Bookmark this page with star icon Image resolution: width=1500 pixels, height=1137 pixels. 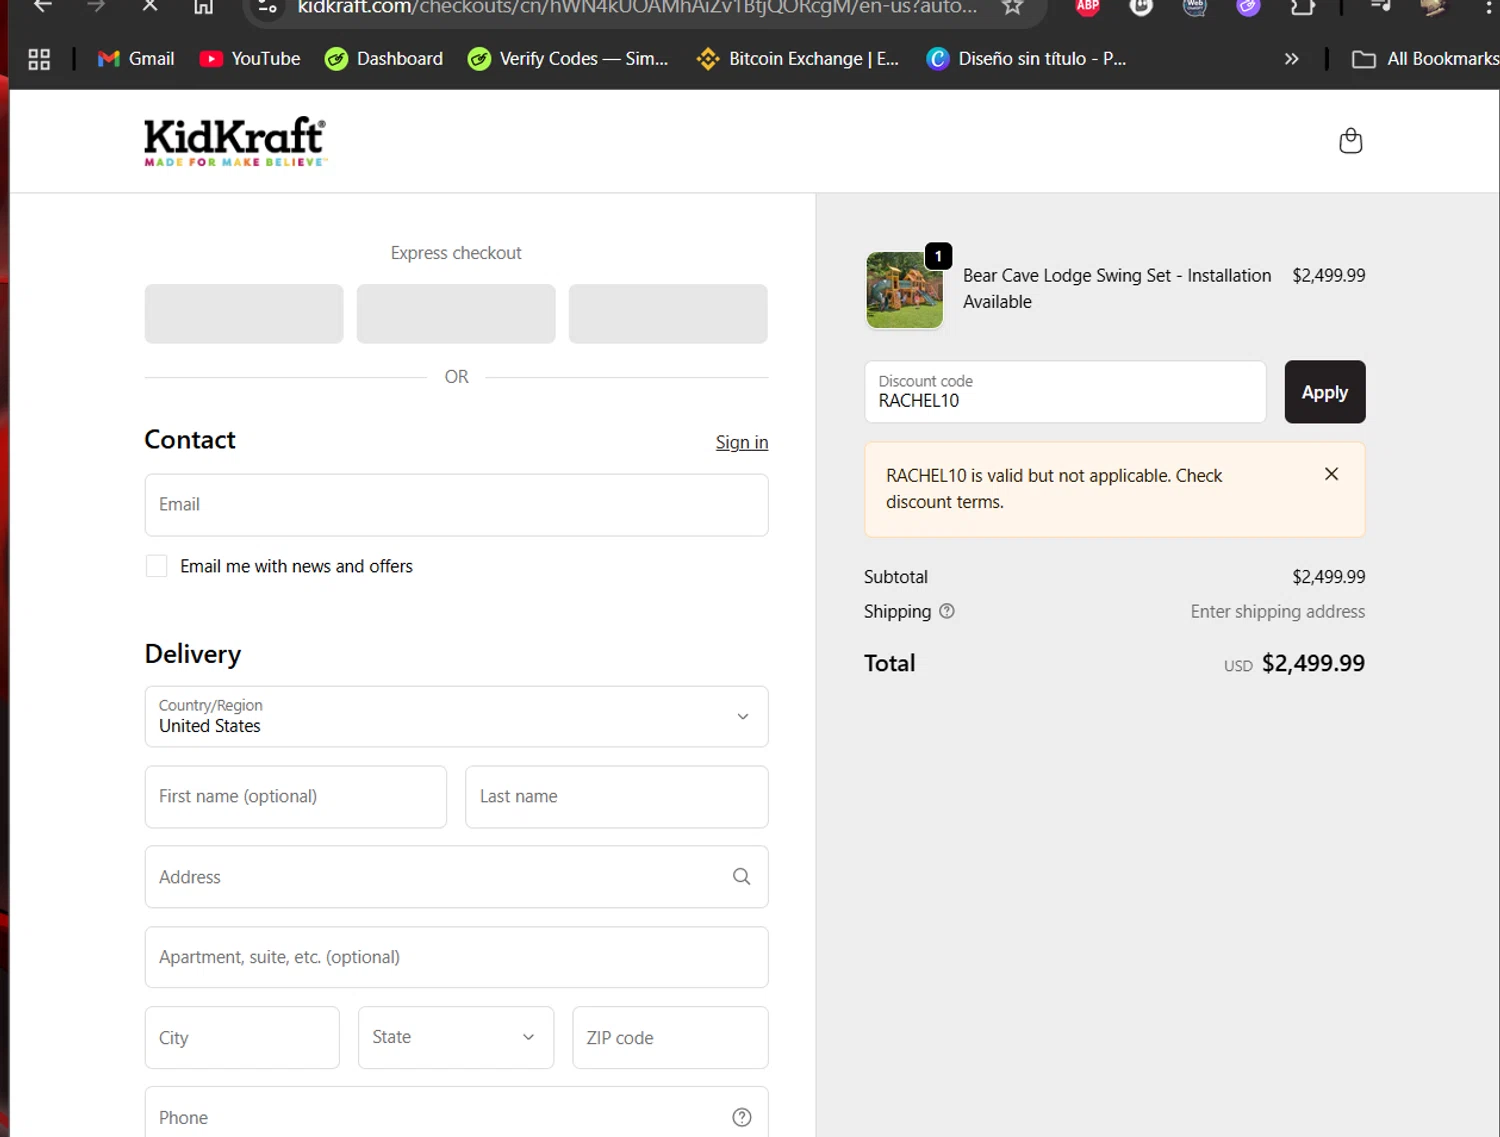coord(1012,6)
